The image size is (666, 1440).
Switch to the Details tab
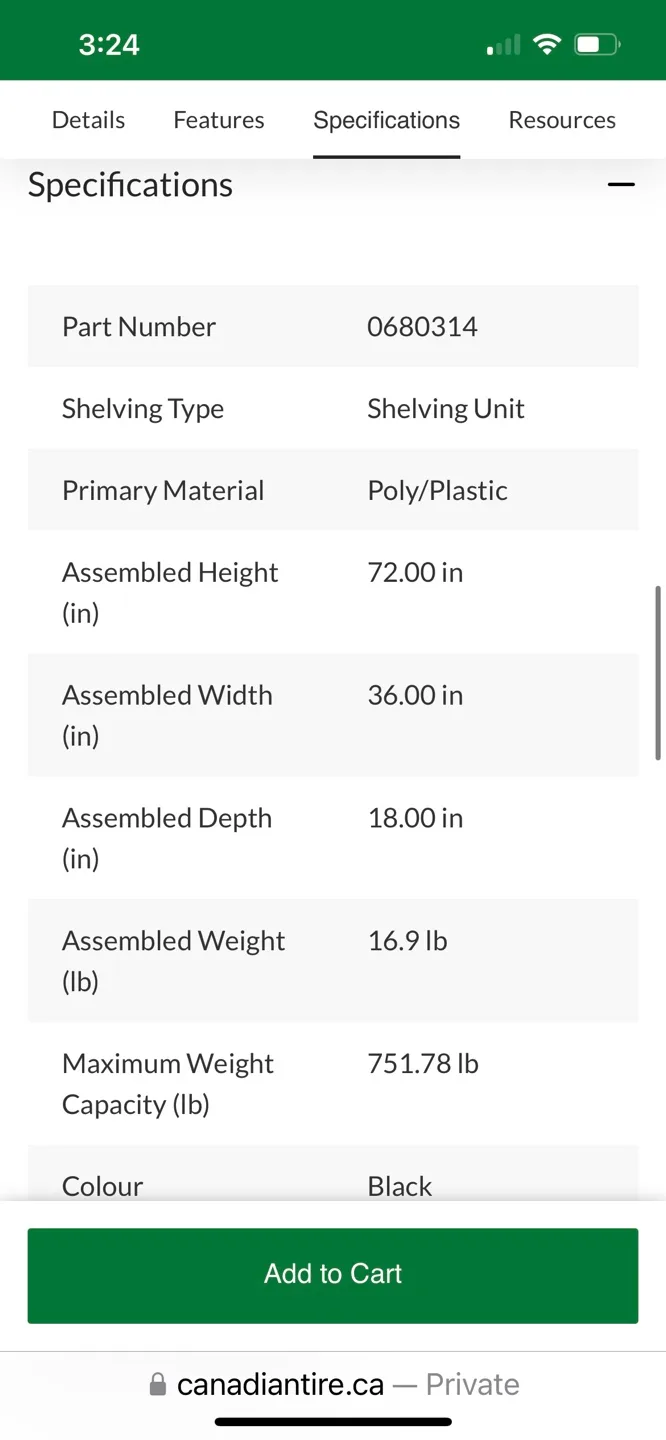click(x=88, y=119)
